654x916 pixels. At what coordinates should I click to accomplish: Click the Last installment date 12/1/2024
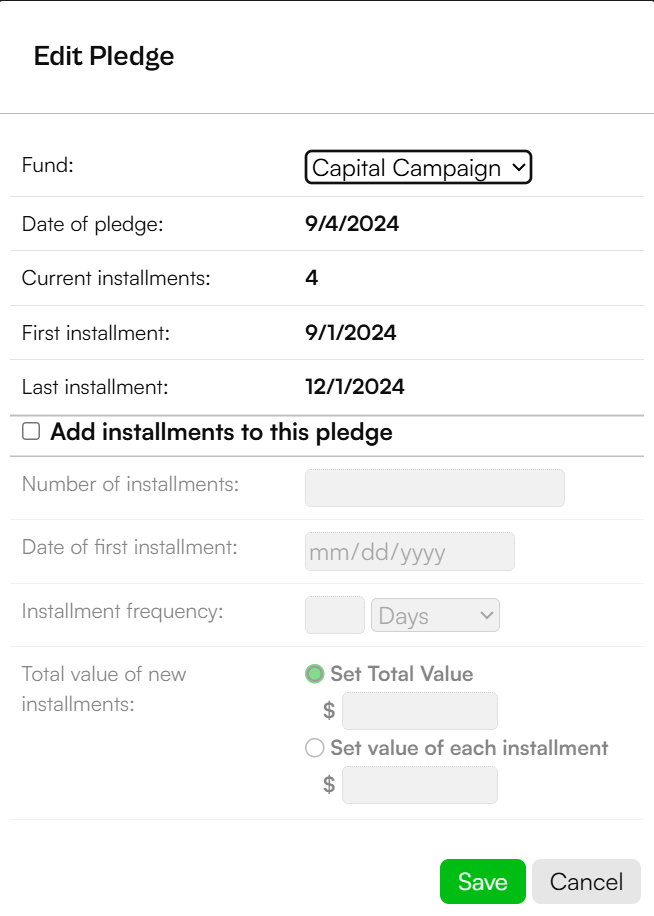(354, 387)
